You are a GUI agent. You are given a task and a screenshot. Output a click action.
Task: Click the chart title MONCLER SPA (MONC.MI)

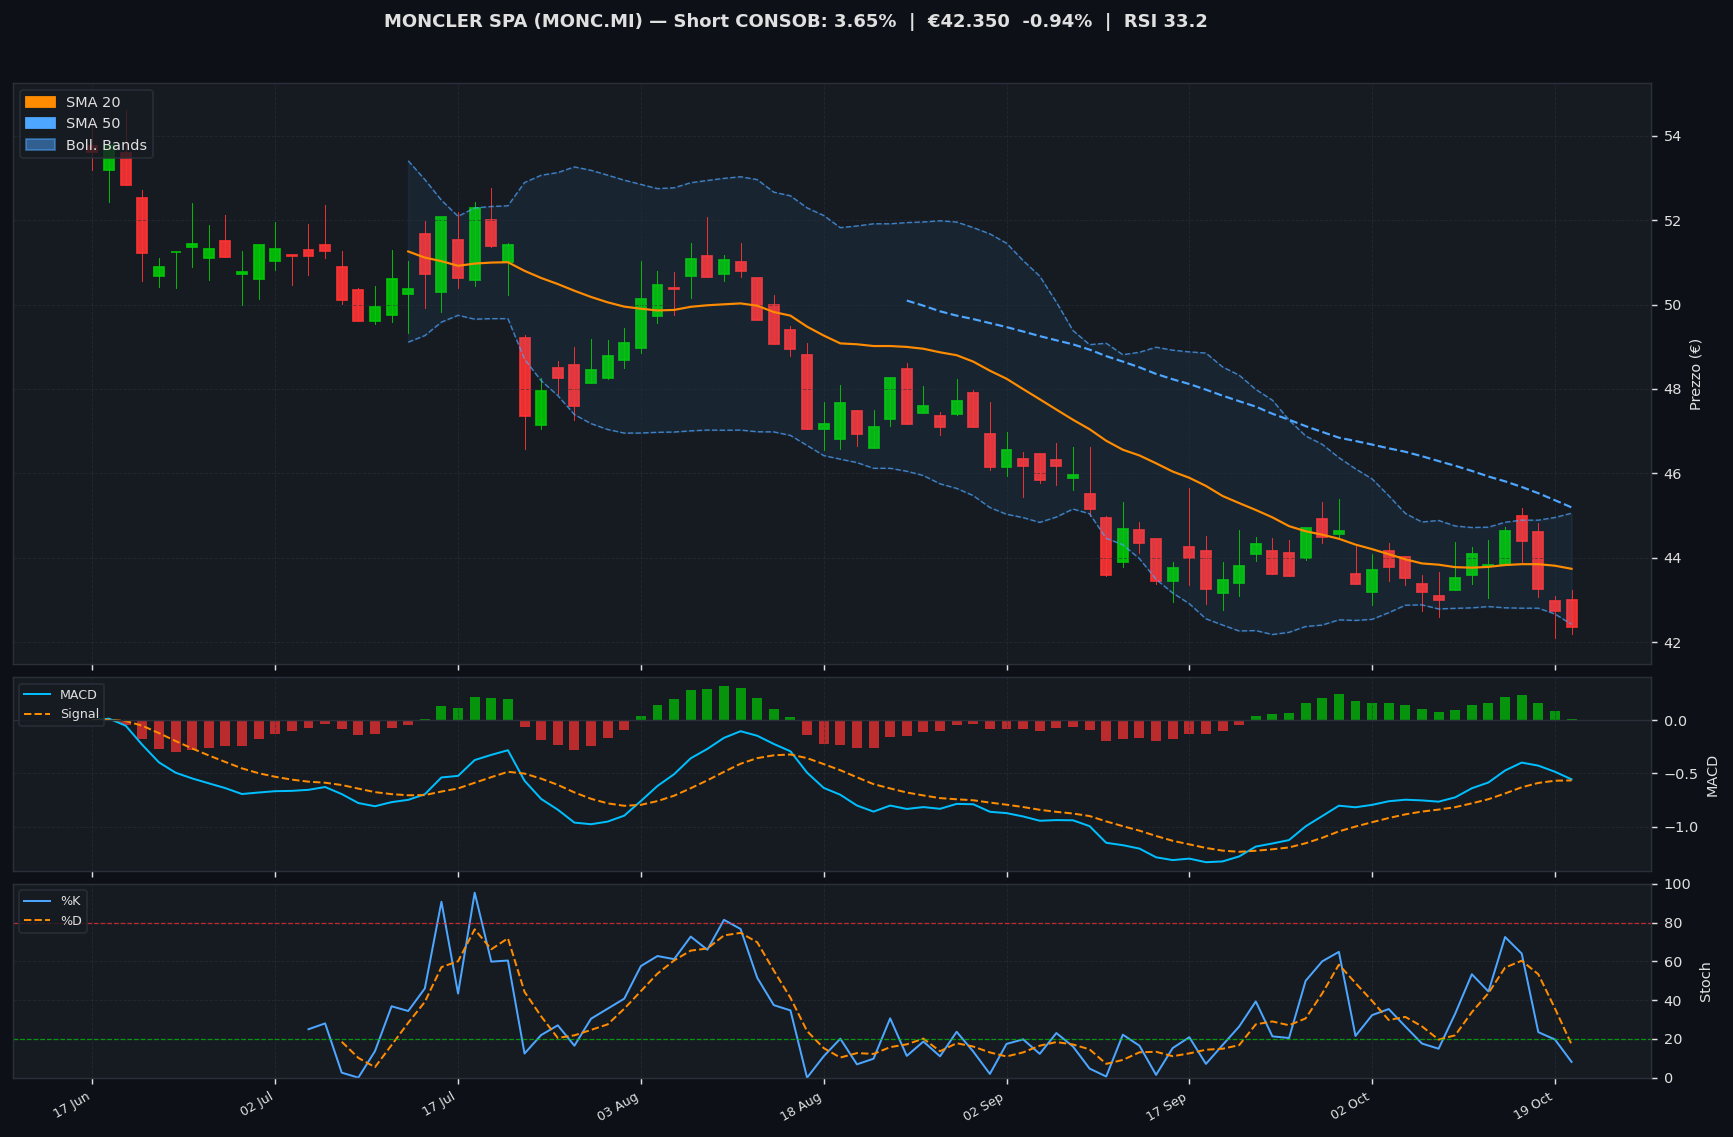pyautogui.click(x=513, y=21)
